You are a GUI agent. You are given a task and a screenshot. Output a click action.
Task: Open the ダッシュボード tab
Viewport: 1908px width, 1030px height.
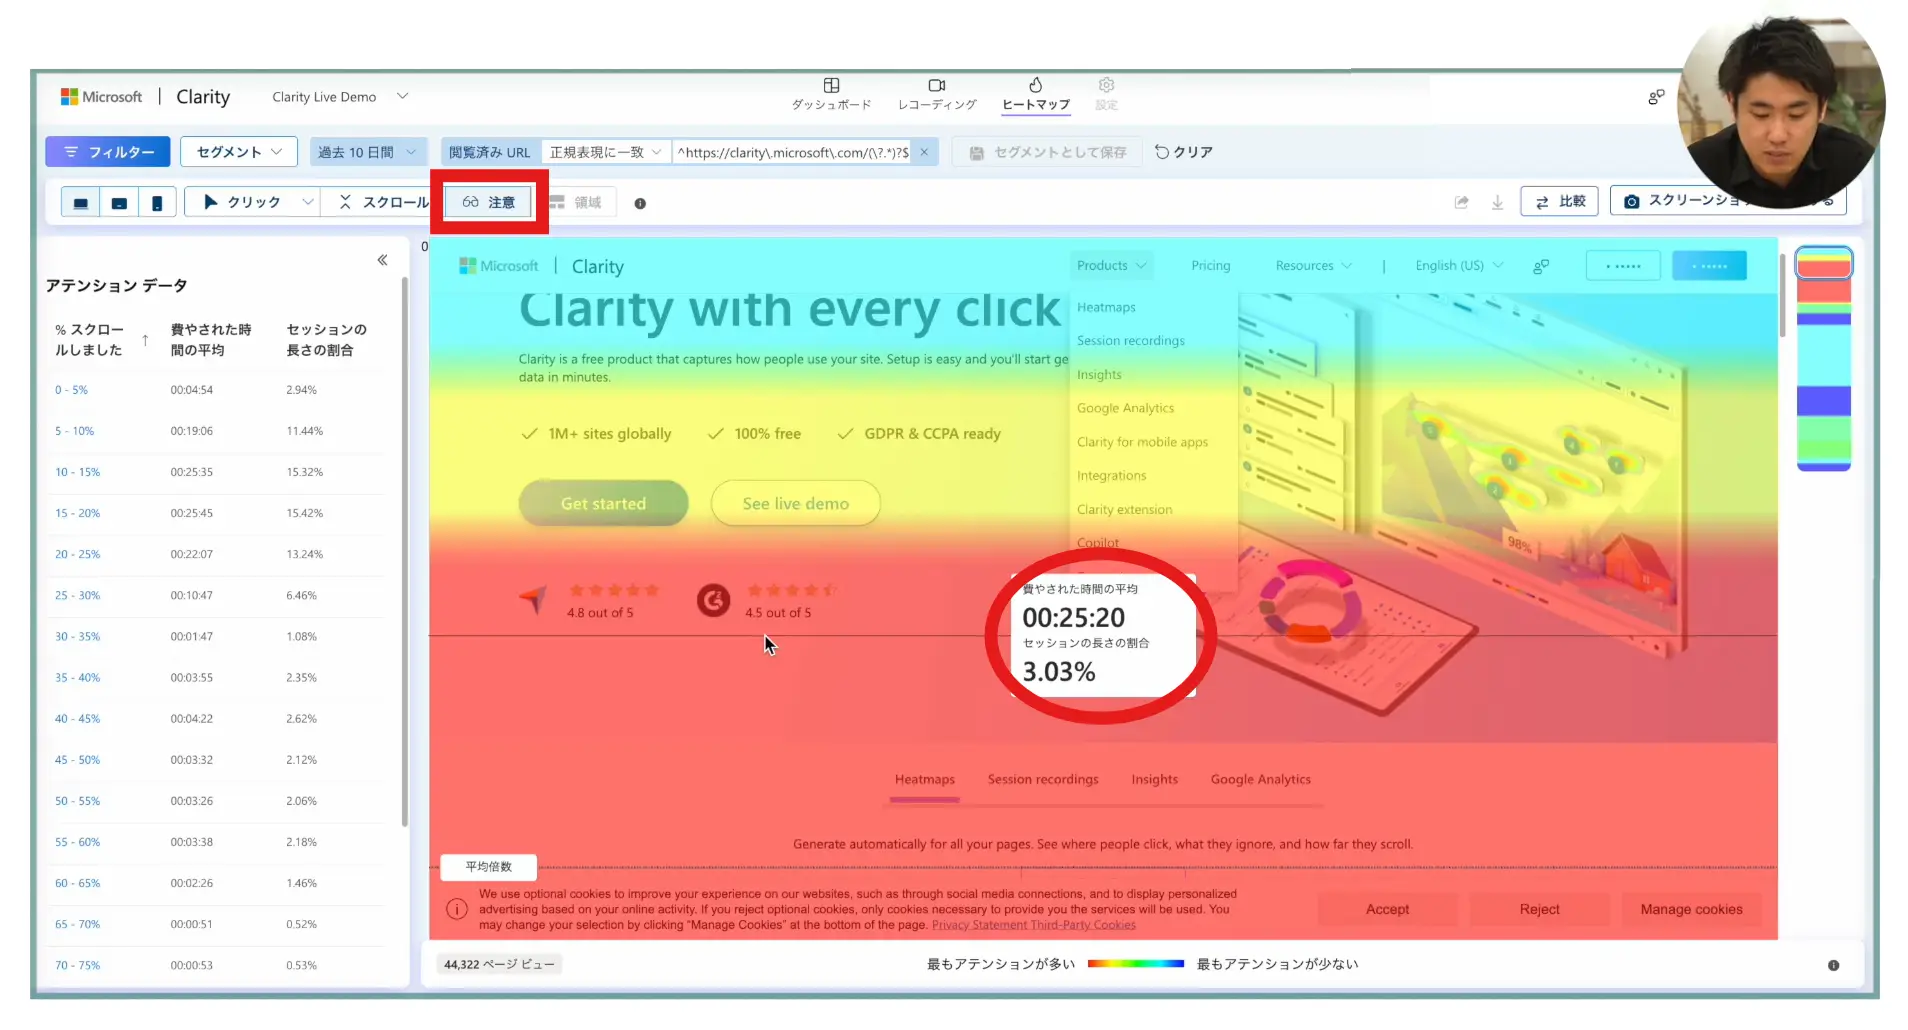tap(831, 94)
